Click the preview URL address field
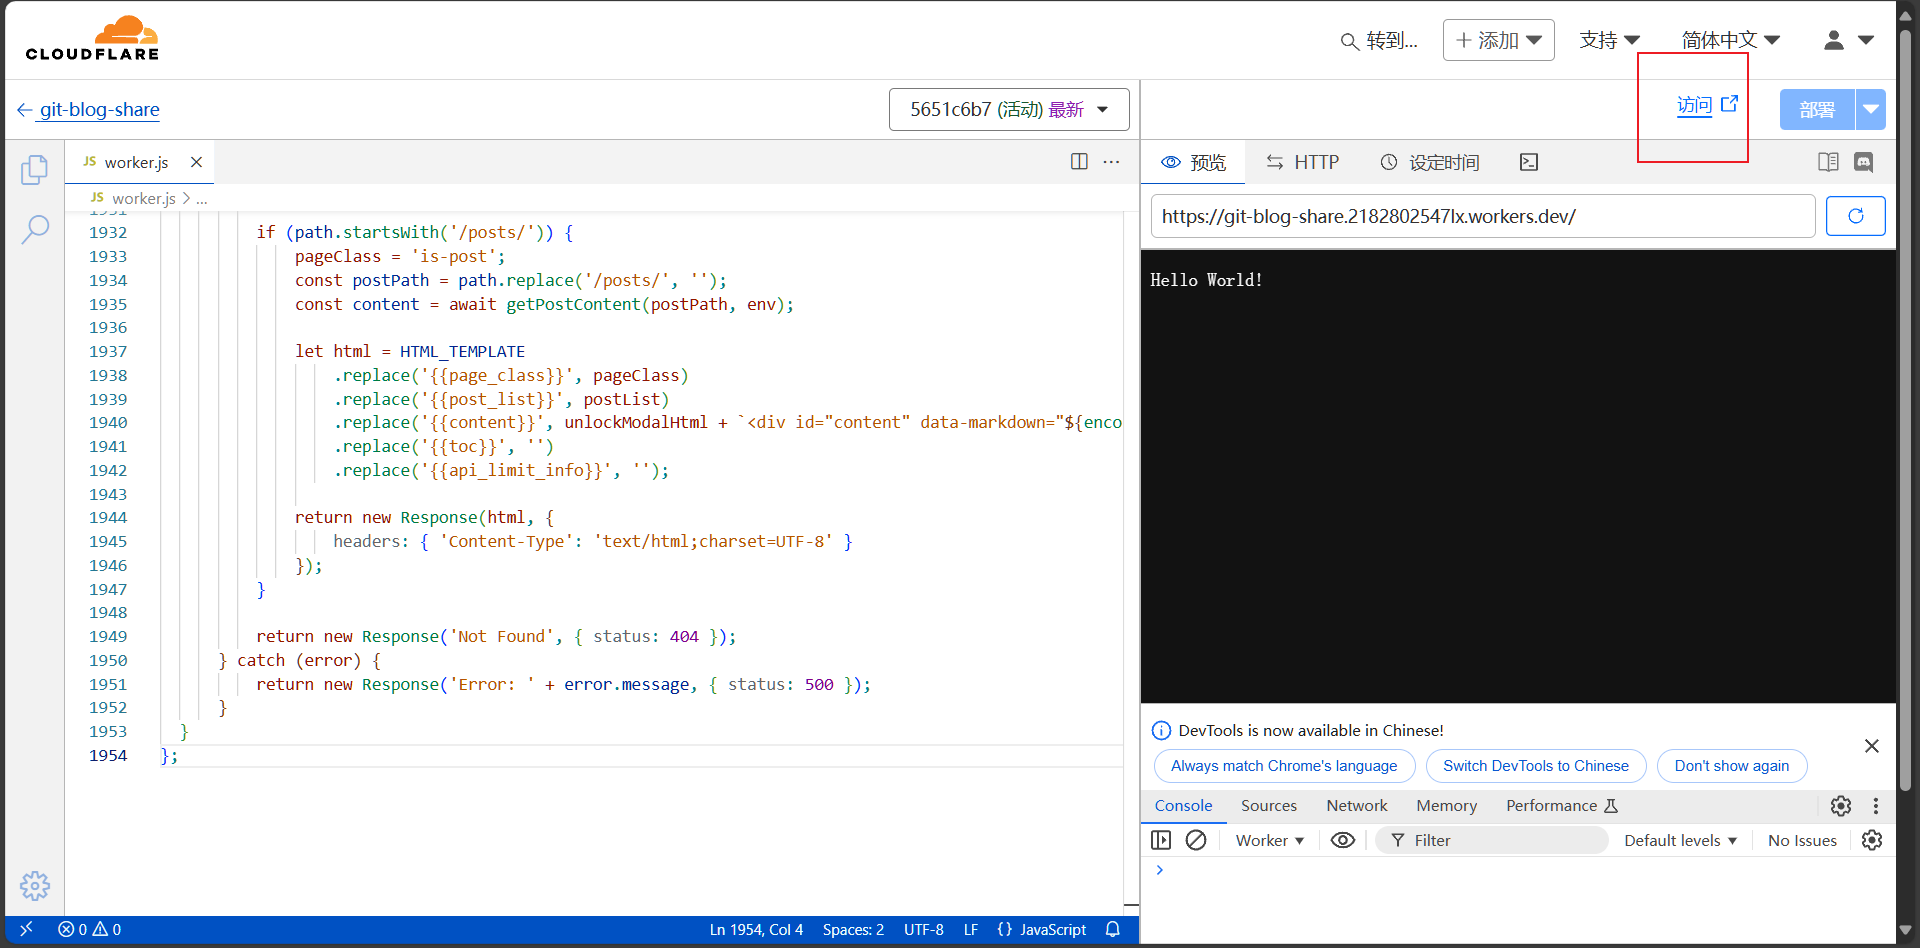 pos(1483,216)
